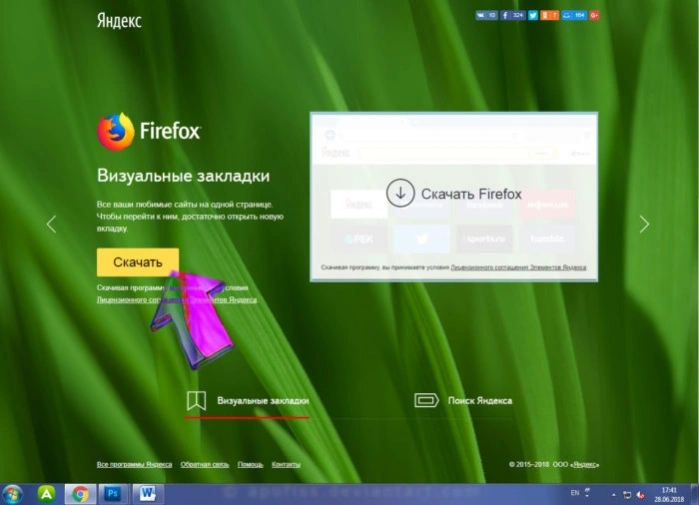
Task: Click the EN language indicator
Action: tap(575, 493)
